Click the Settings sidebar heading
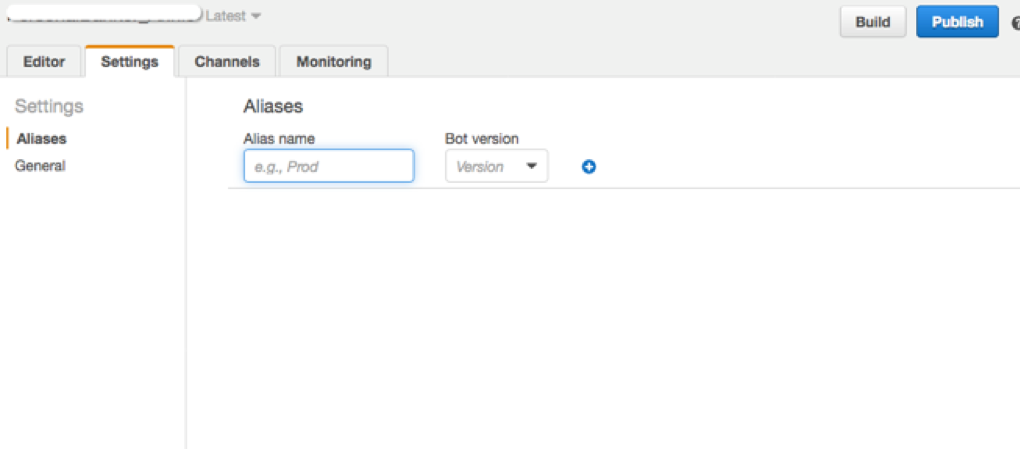This screenshot has height=449, width=1020. click(x=49, y=107)
